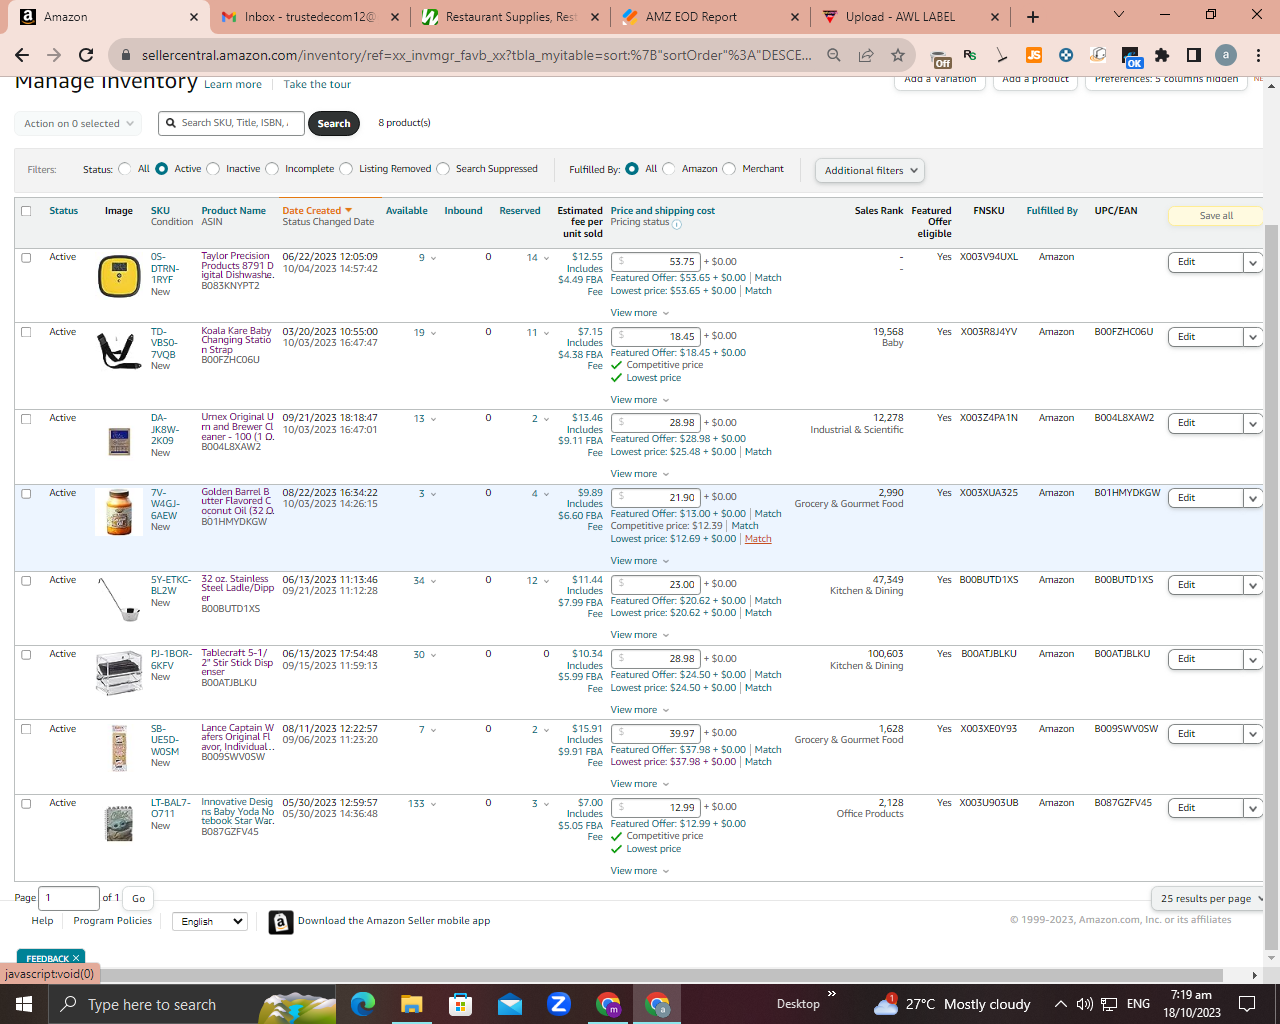Open the Windows notification center icon

tap(1247, 1004)
